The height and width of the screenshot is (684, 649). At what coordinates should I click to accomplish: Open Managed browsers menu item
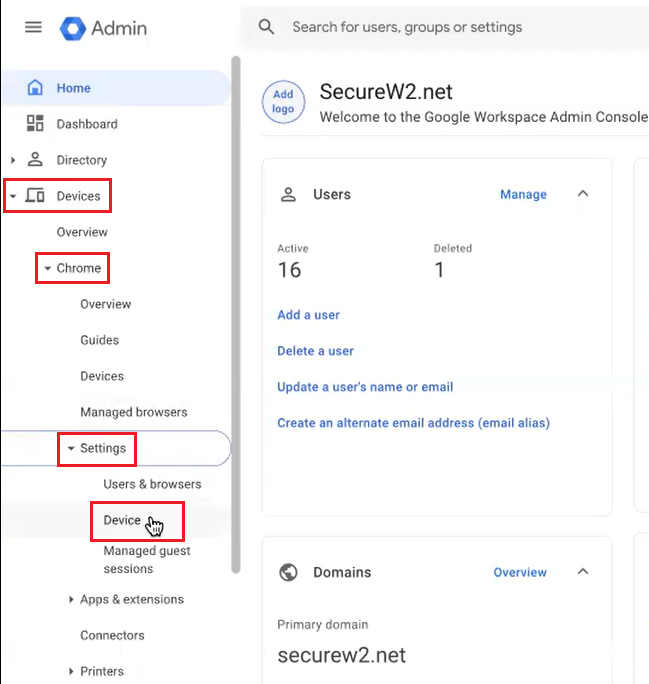click(x=133, y=412)
